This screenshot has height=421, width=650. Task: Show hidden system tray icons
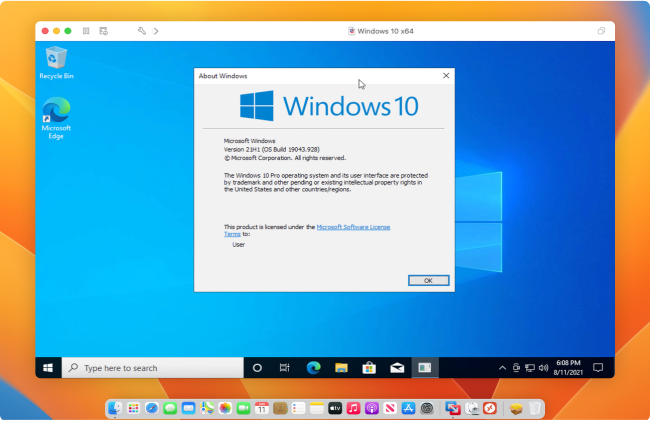point(502,368)
